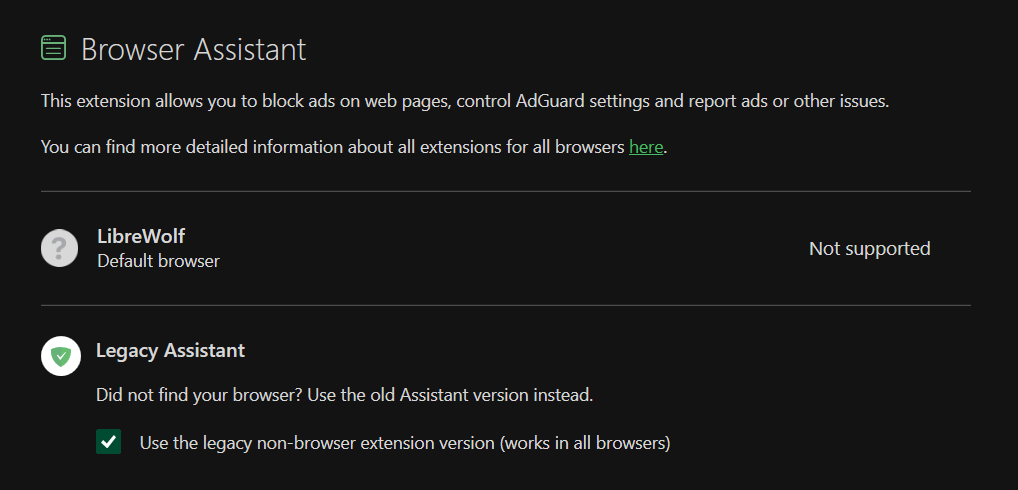Click the LibreWolf question mark icon
The width and height of the screenshot is (1018, 490).
coord(59,248)
